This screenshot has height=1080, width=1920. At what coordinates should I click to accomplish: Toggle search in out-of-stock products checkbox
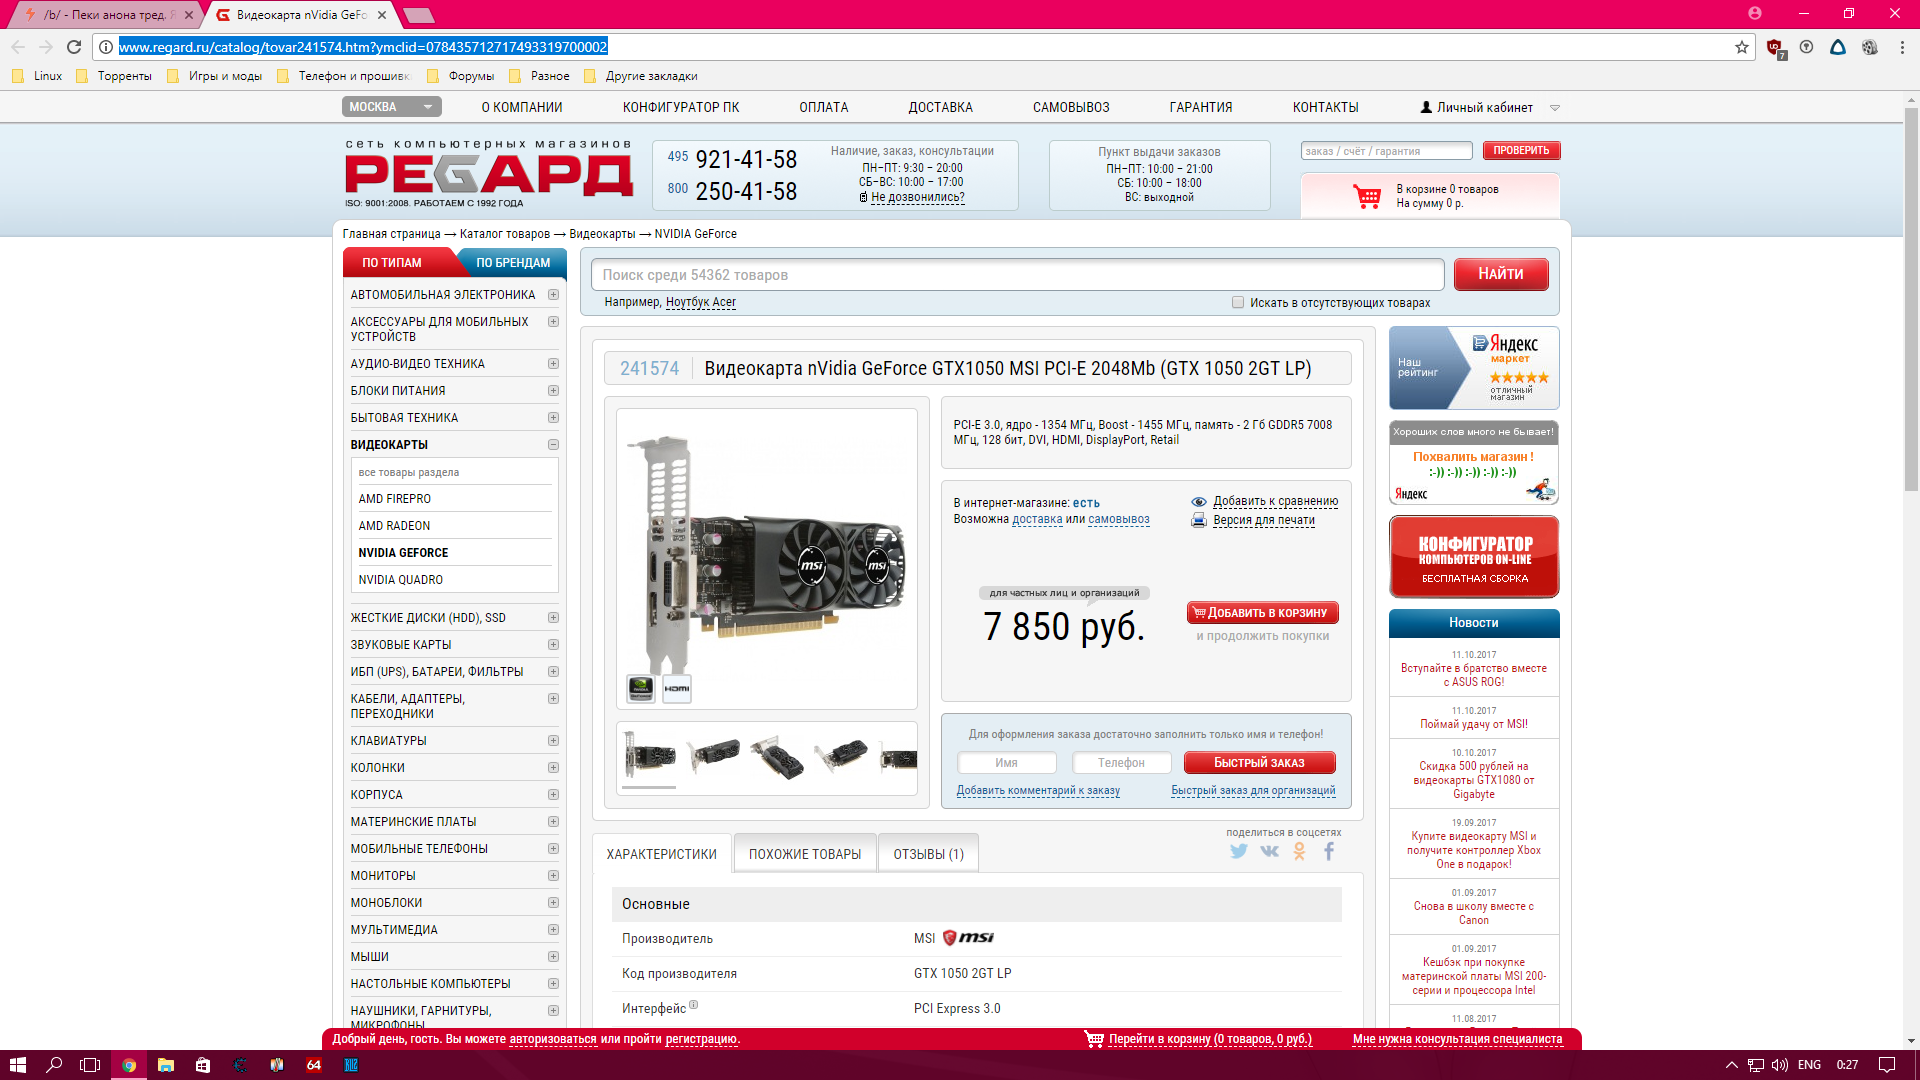(1238, 302)
